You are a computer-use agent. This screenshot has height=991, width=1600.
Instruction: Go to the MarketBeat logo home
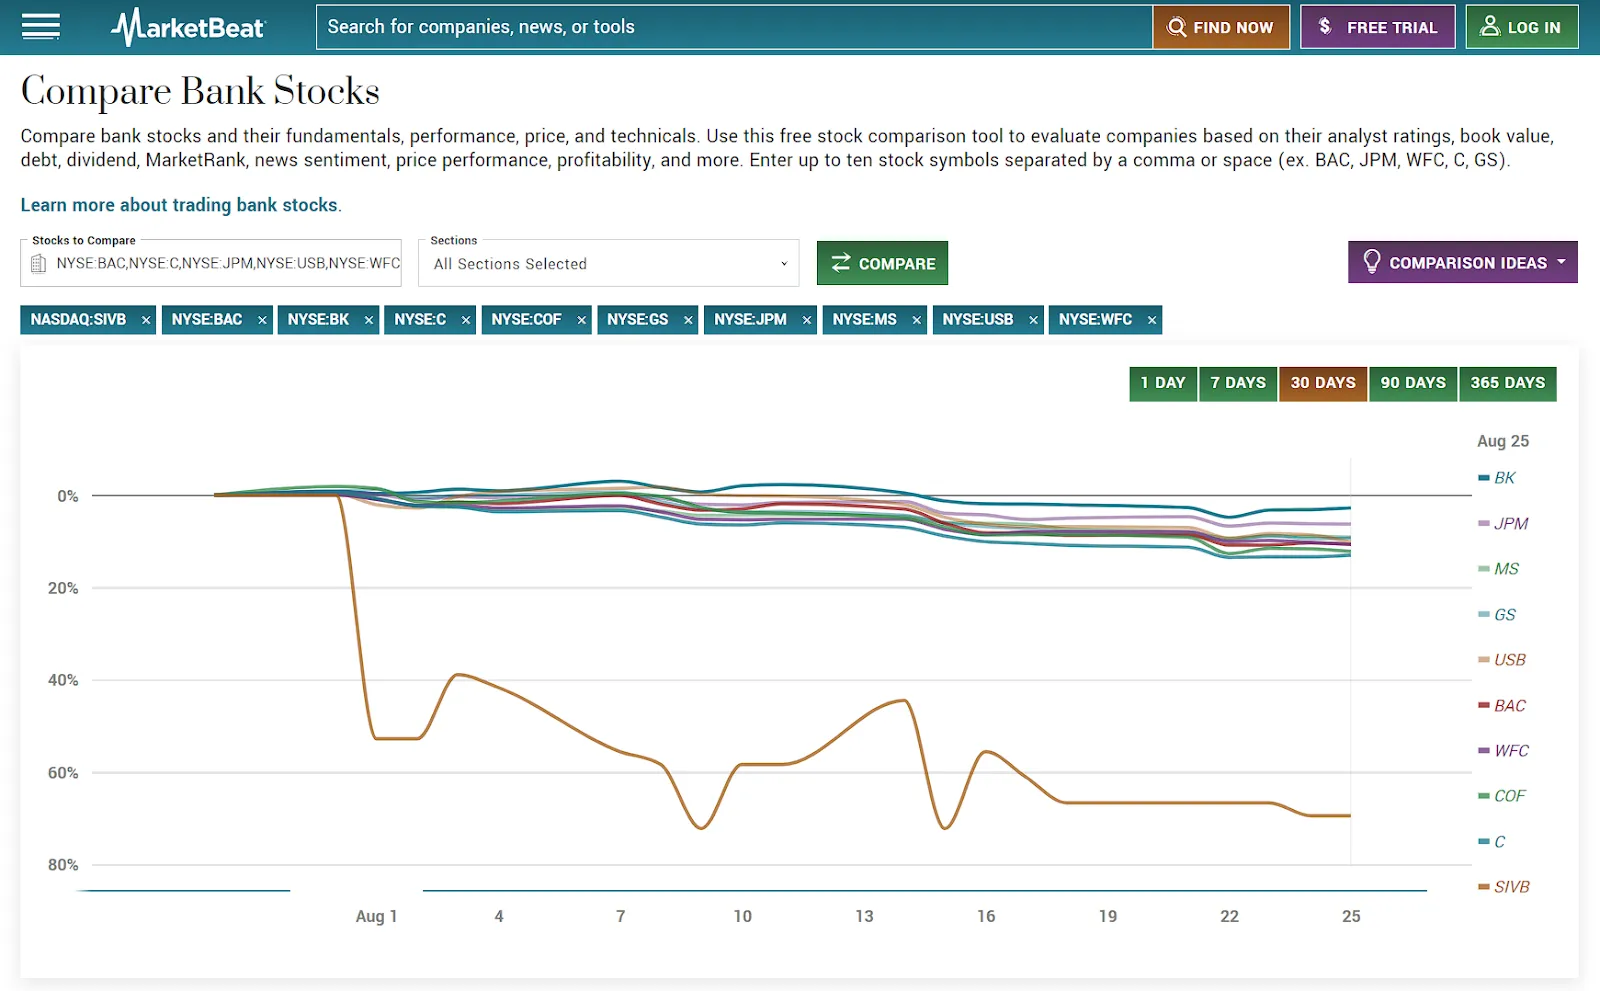pos(188,27)
